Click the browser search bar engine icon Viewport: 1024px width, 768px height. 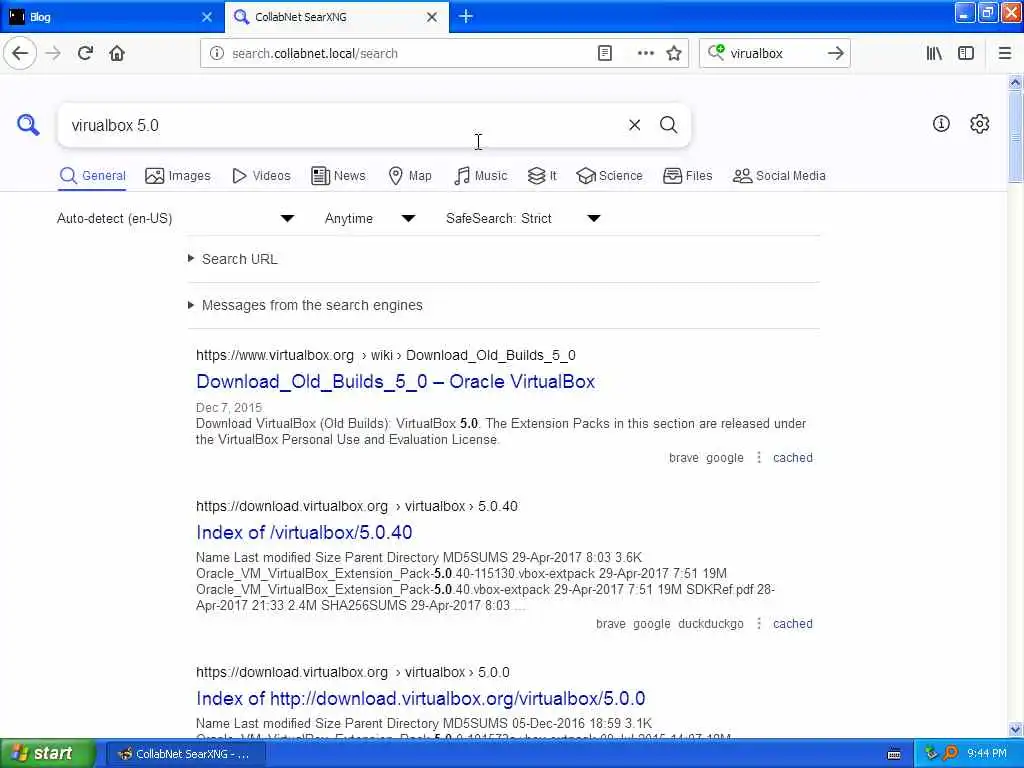716,52
